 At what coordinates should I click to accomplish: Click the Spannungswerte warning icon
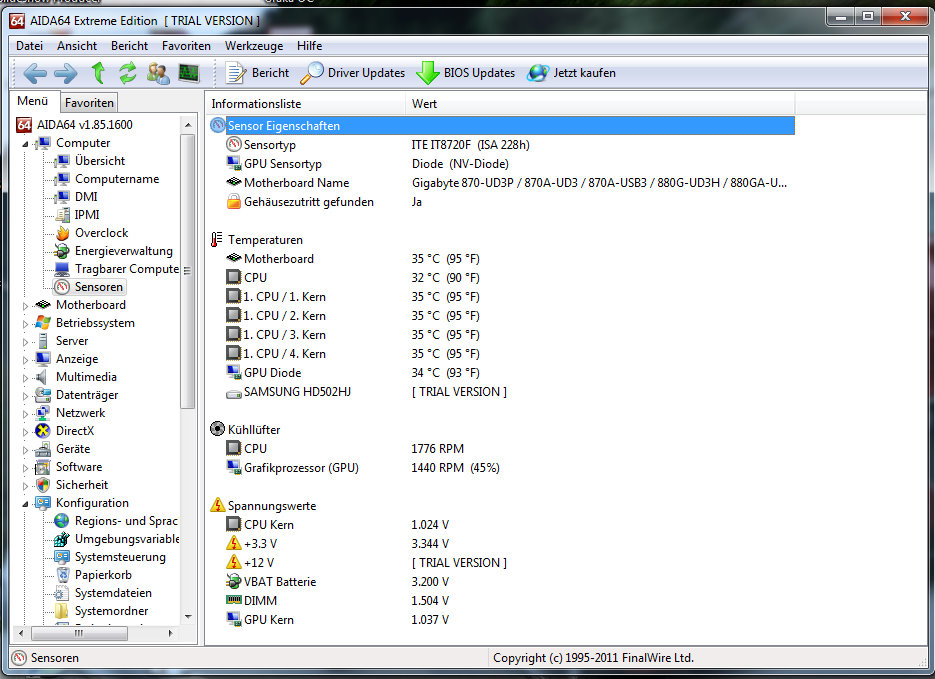click(x=218, y=506)
